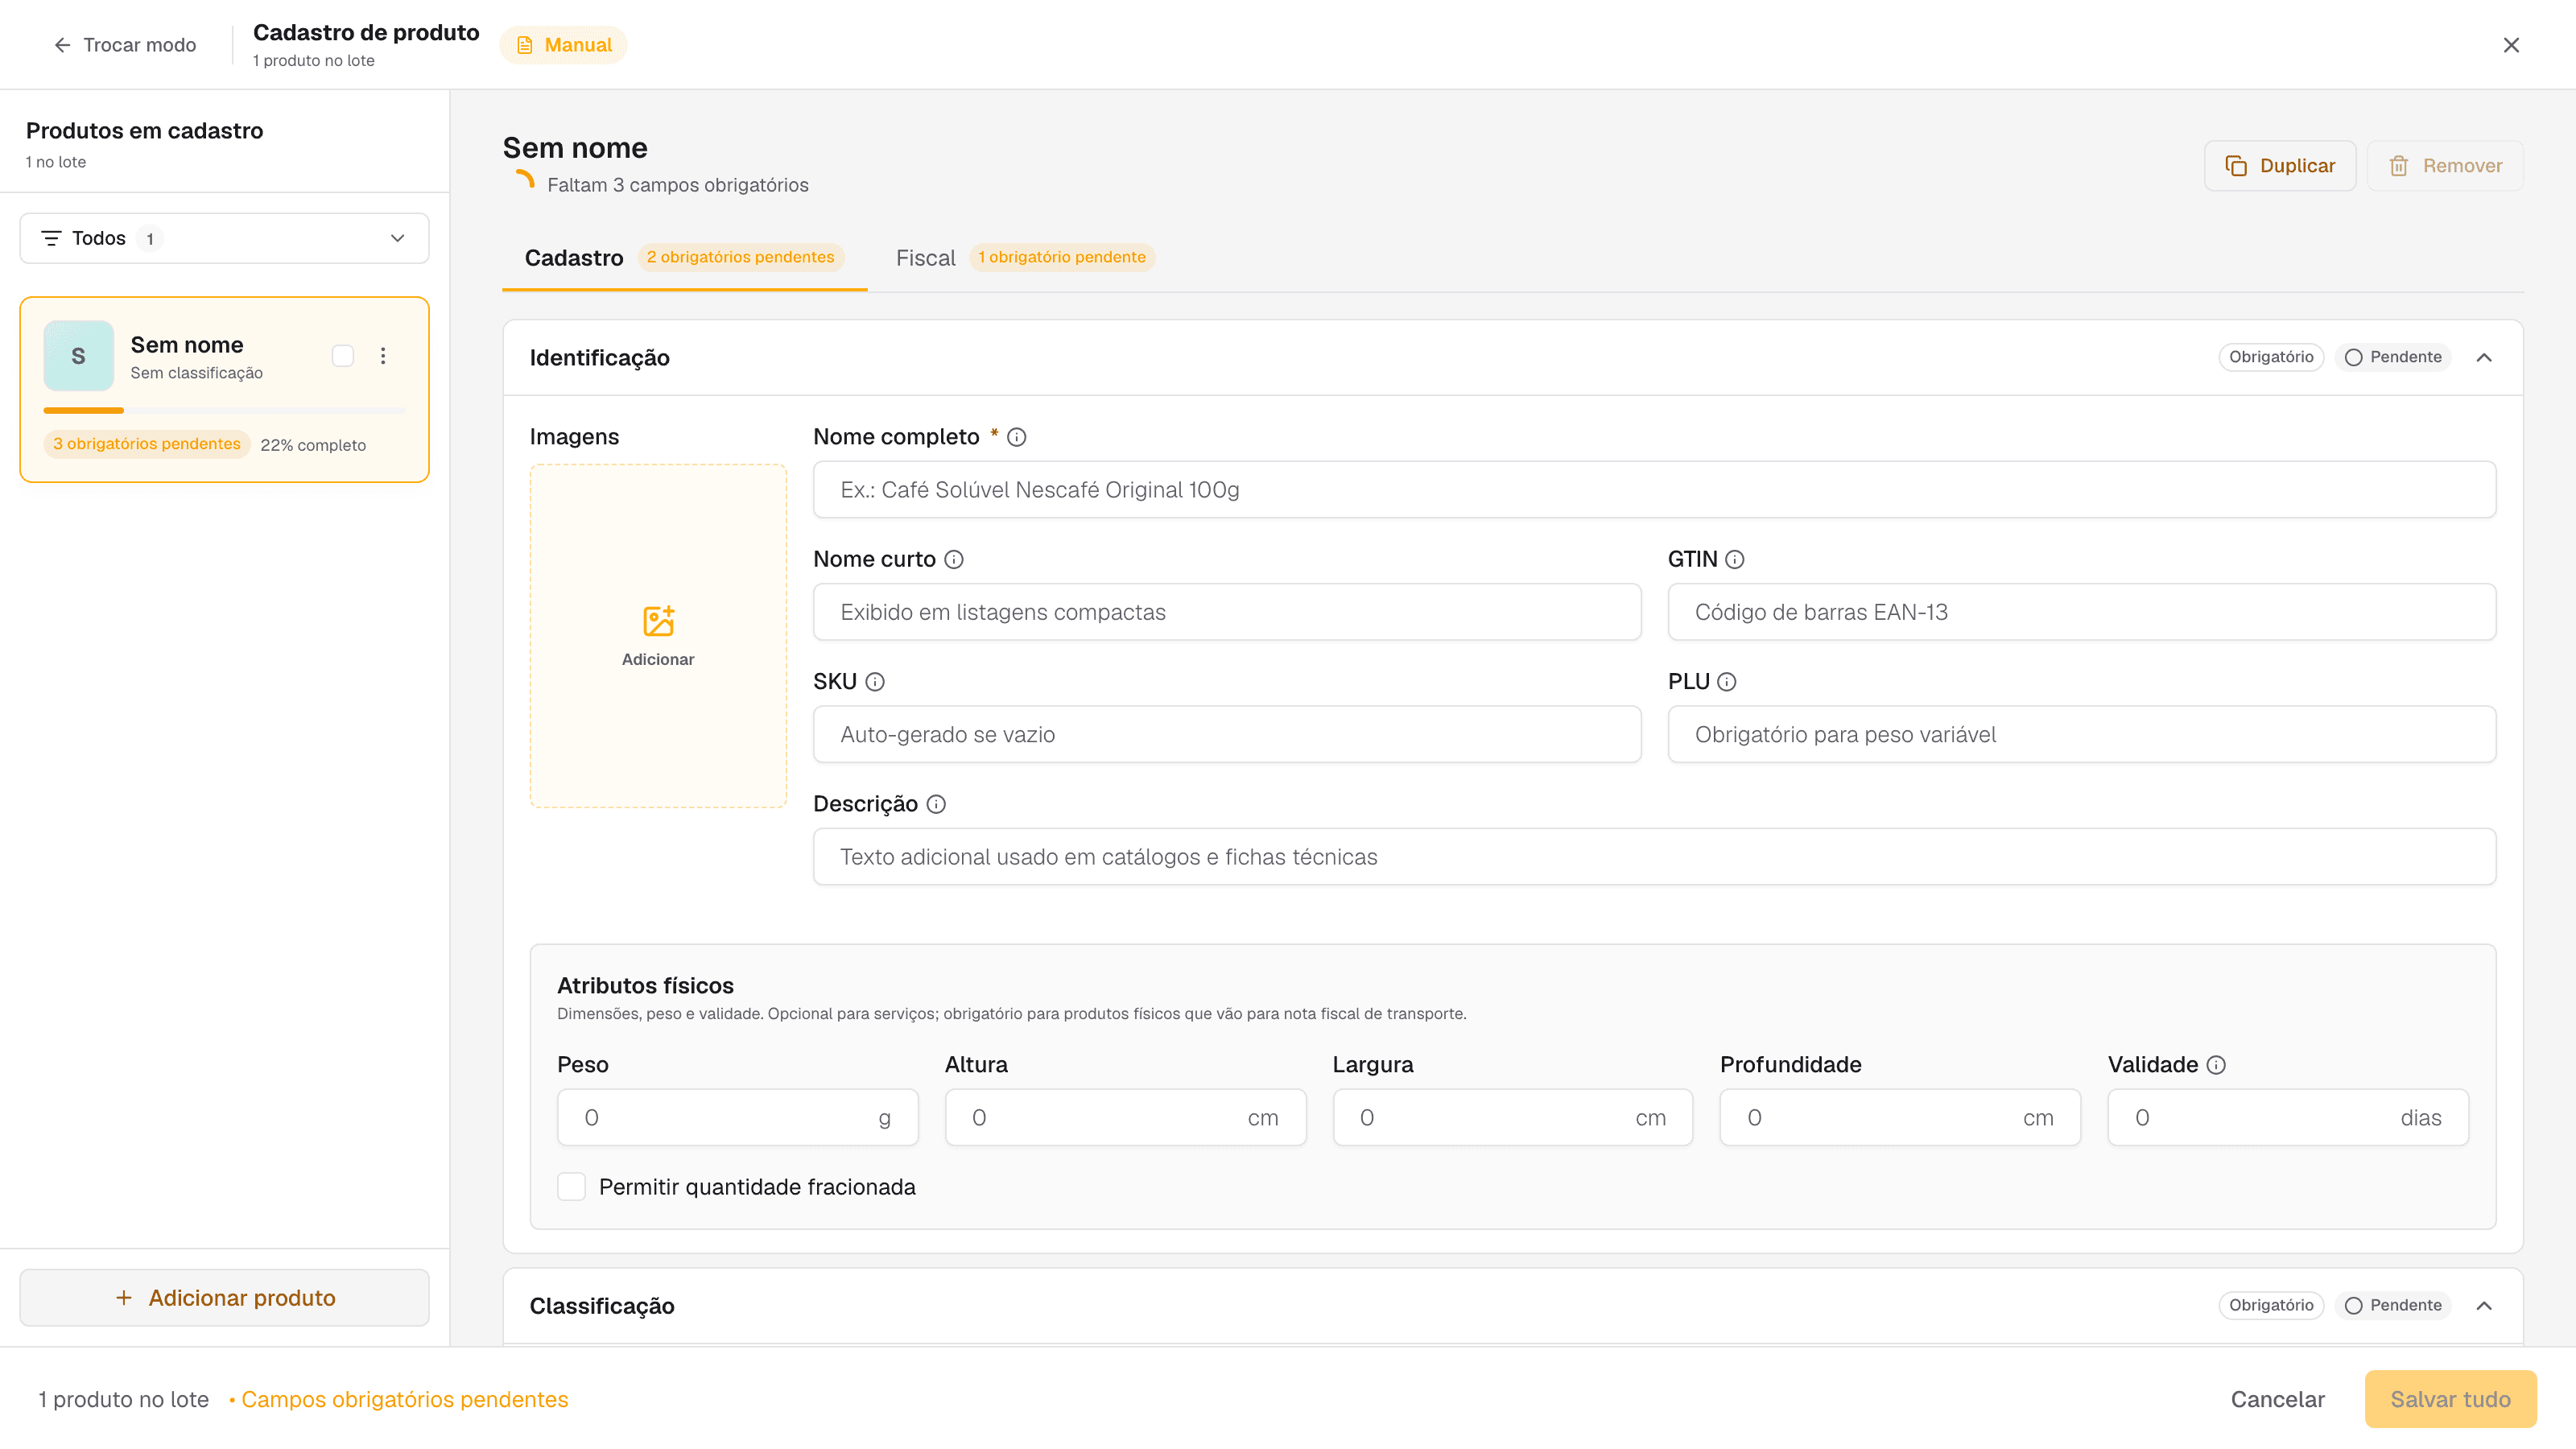2576x1449 pixels.
Task: Click the loading spinner beside Faltam 3 campos
Action: (524, 180)
